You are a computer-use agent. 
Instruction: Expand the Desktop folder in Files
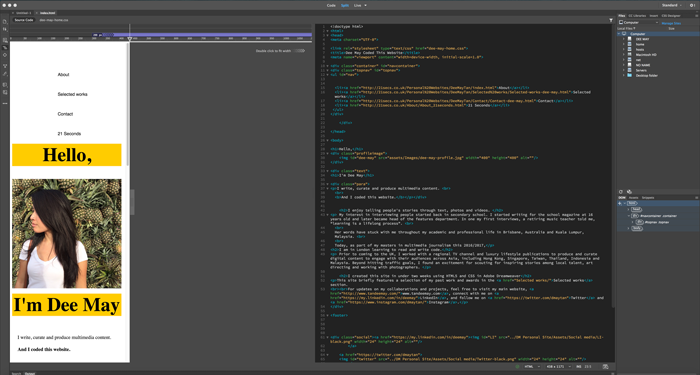624,75
